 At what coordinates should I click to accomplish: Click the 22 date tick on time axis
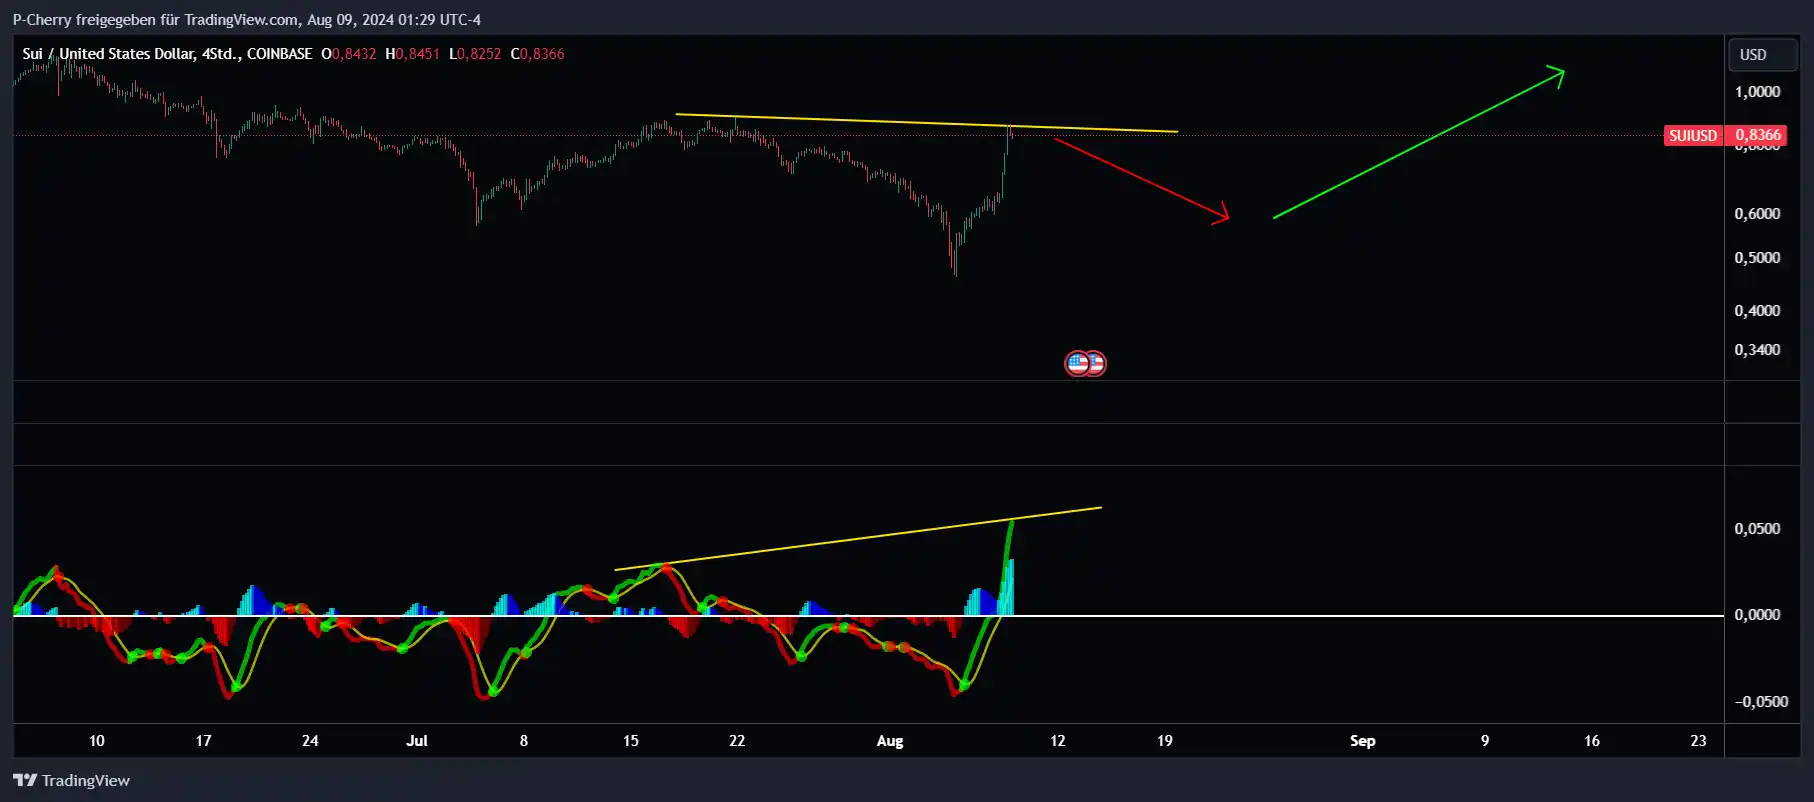[737, 741]
